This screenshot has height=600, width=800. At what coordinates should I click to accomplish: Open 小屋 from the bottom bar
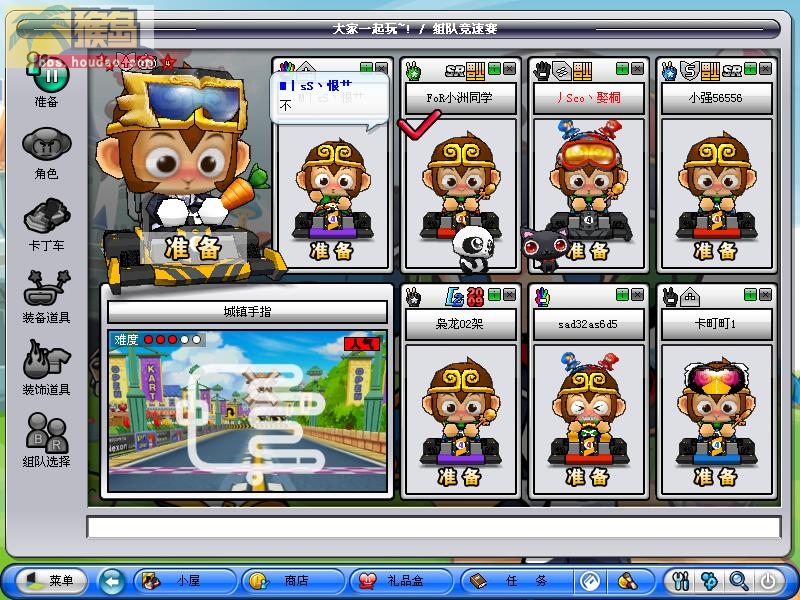pos(185,581)
